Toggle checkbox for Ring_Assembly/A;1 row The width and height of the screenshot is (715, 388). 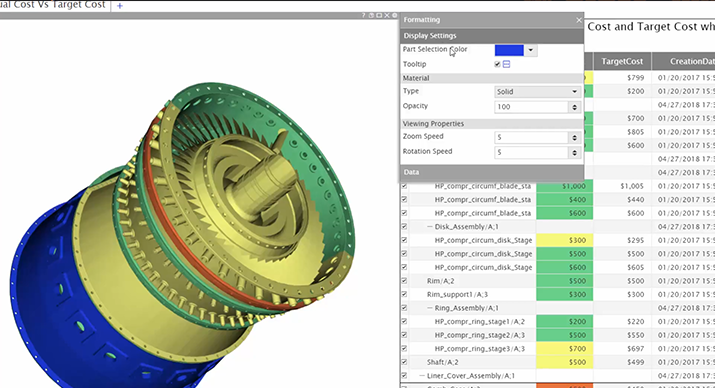[404, 308]
